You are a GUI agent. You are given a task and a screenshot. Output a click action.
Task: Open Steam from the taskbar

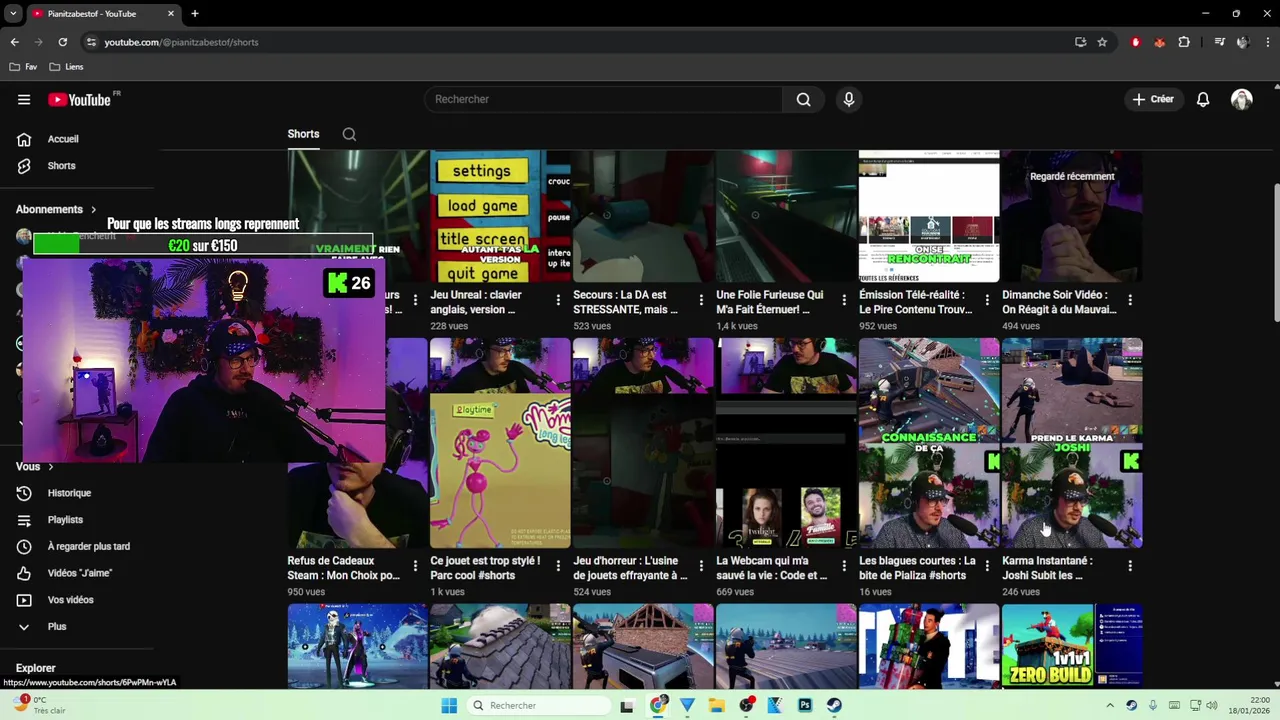[834, 705]
